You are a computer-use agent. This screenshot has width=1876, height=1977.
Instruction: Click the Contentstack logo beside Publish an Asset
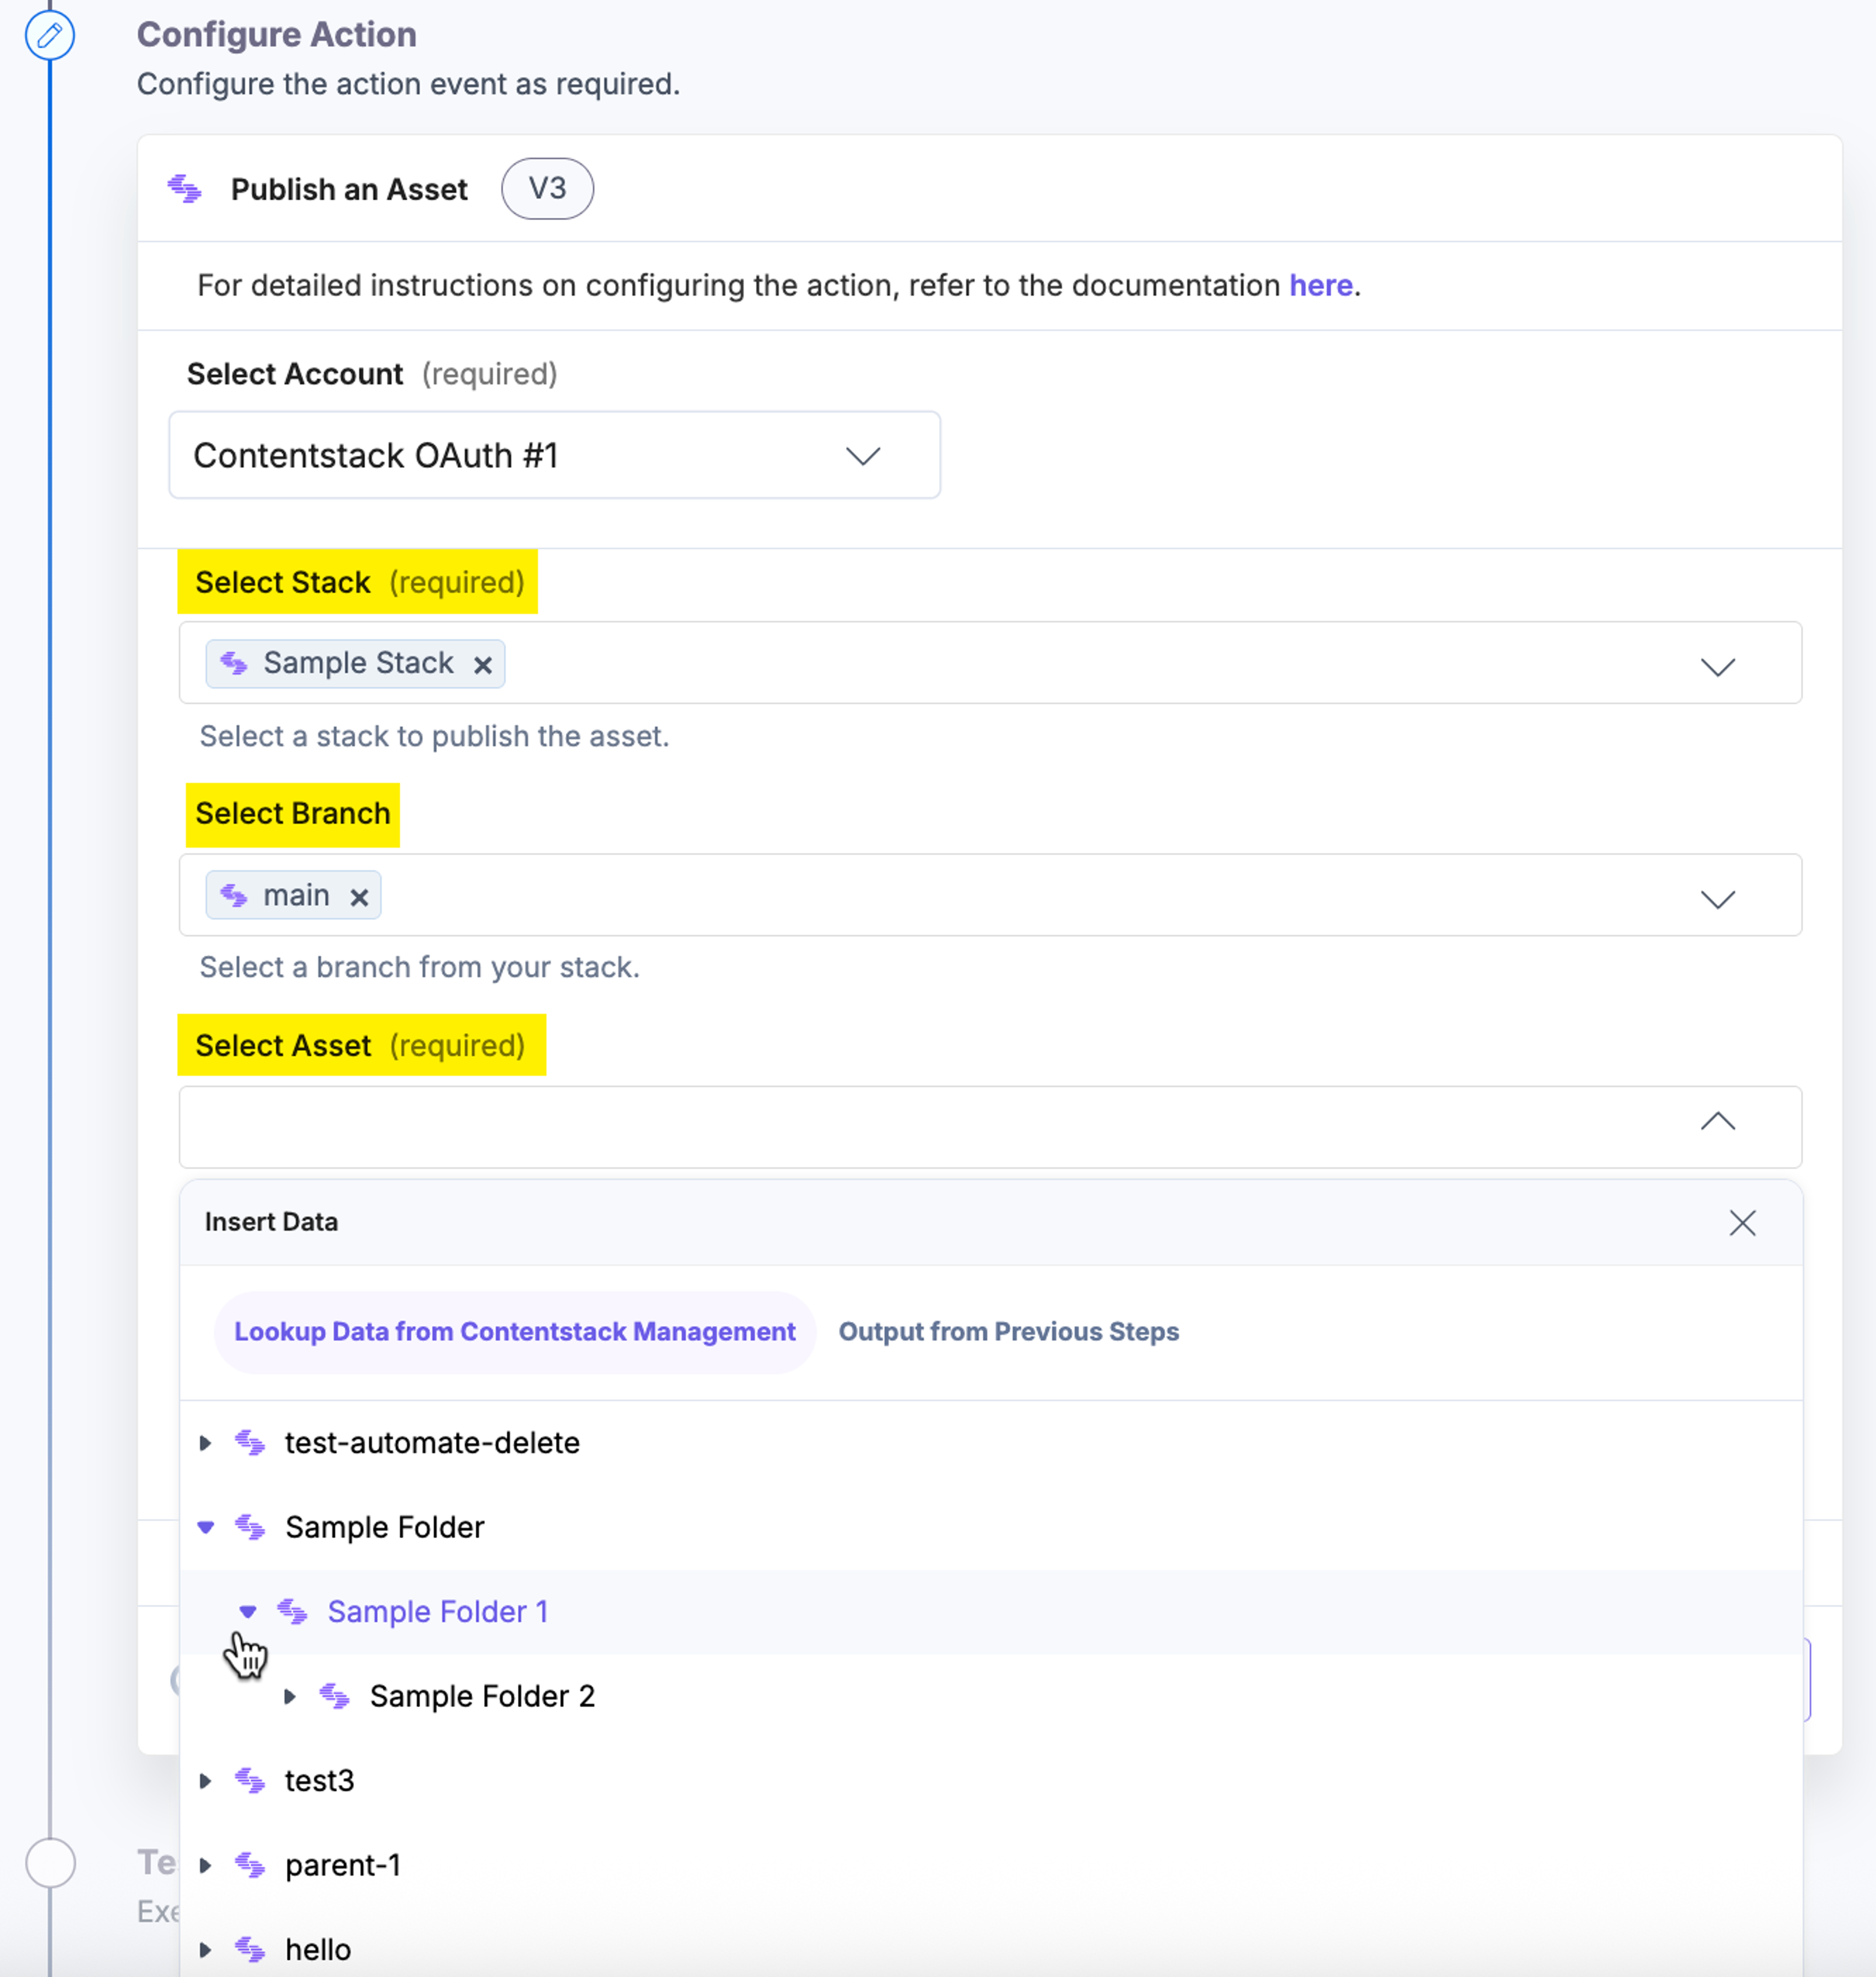click(x=185, y=188)
